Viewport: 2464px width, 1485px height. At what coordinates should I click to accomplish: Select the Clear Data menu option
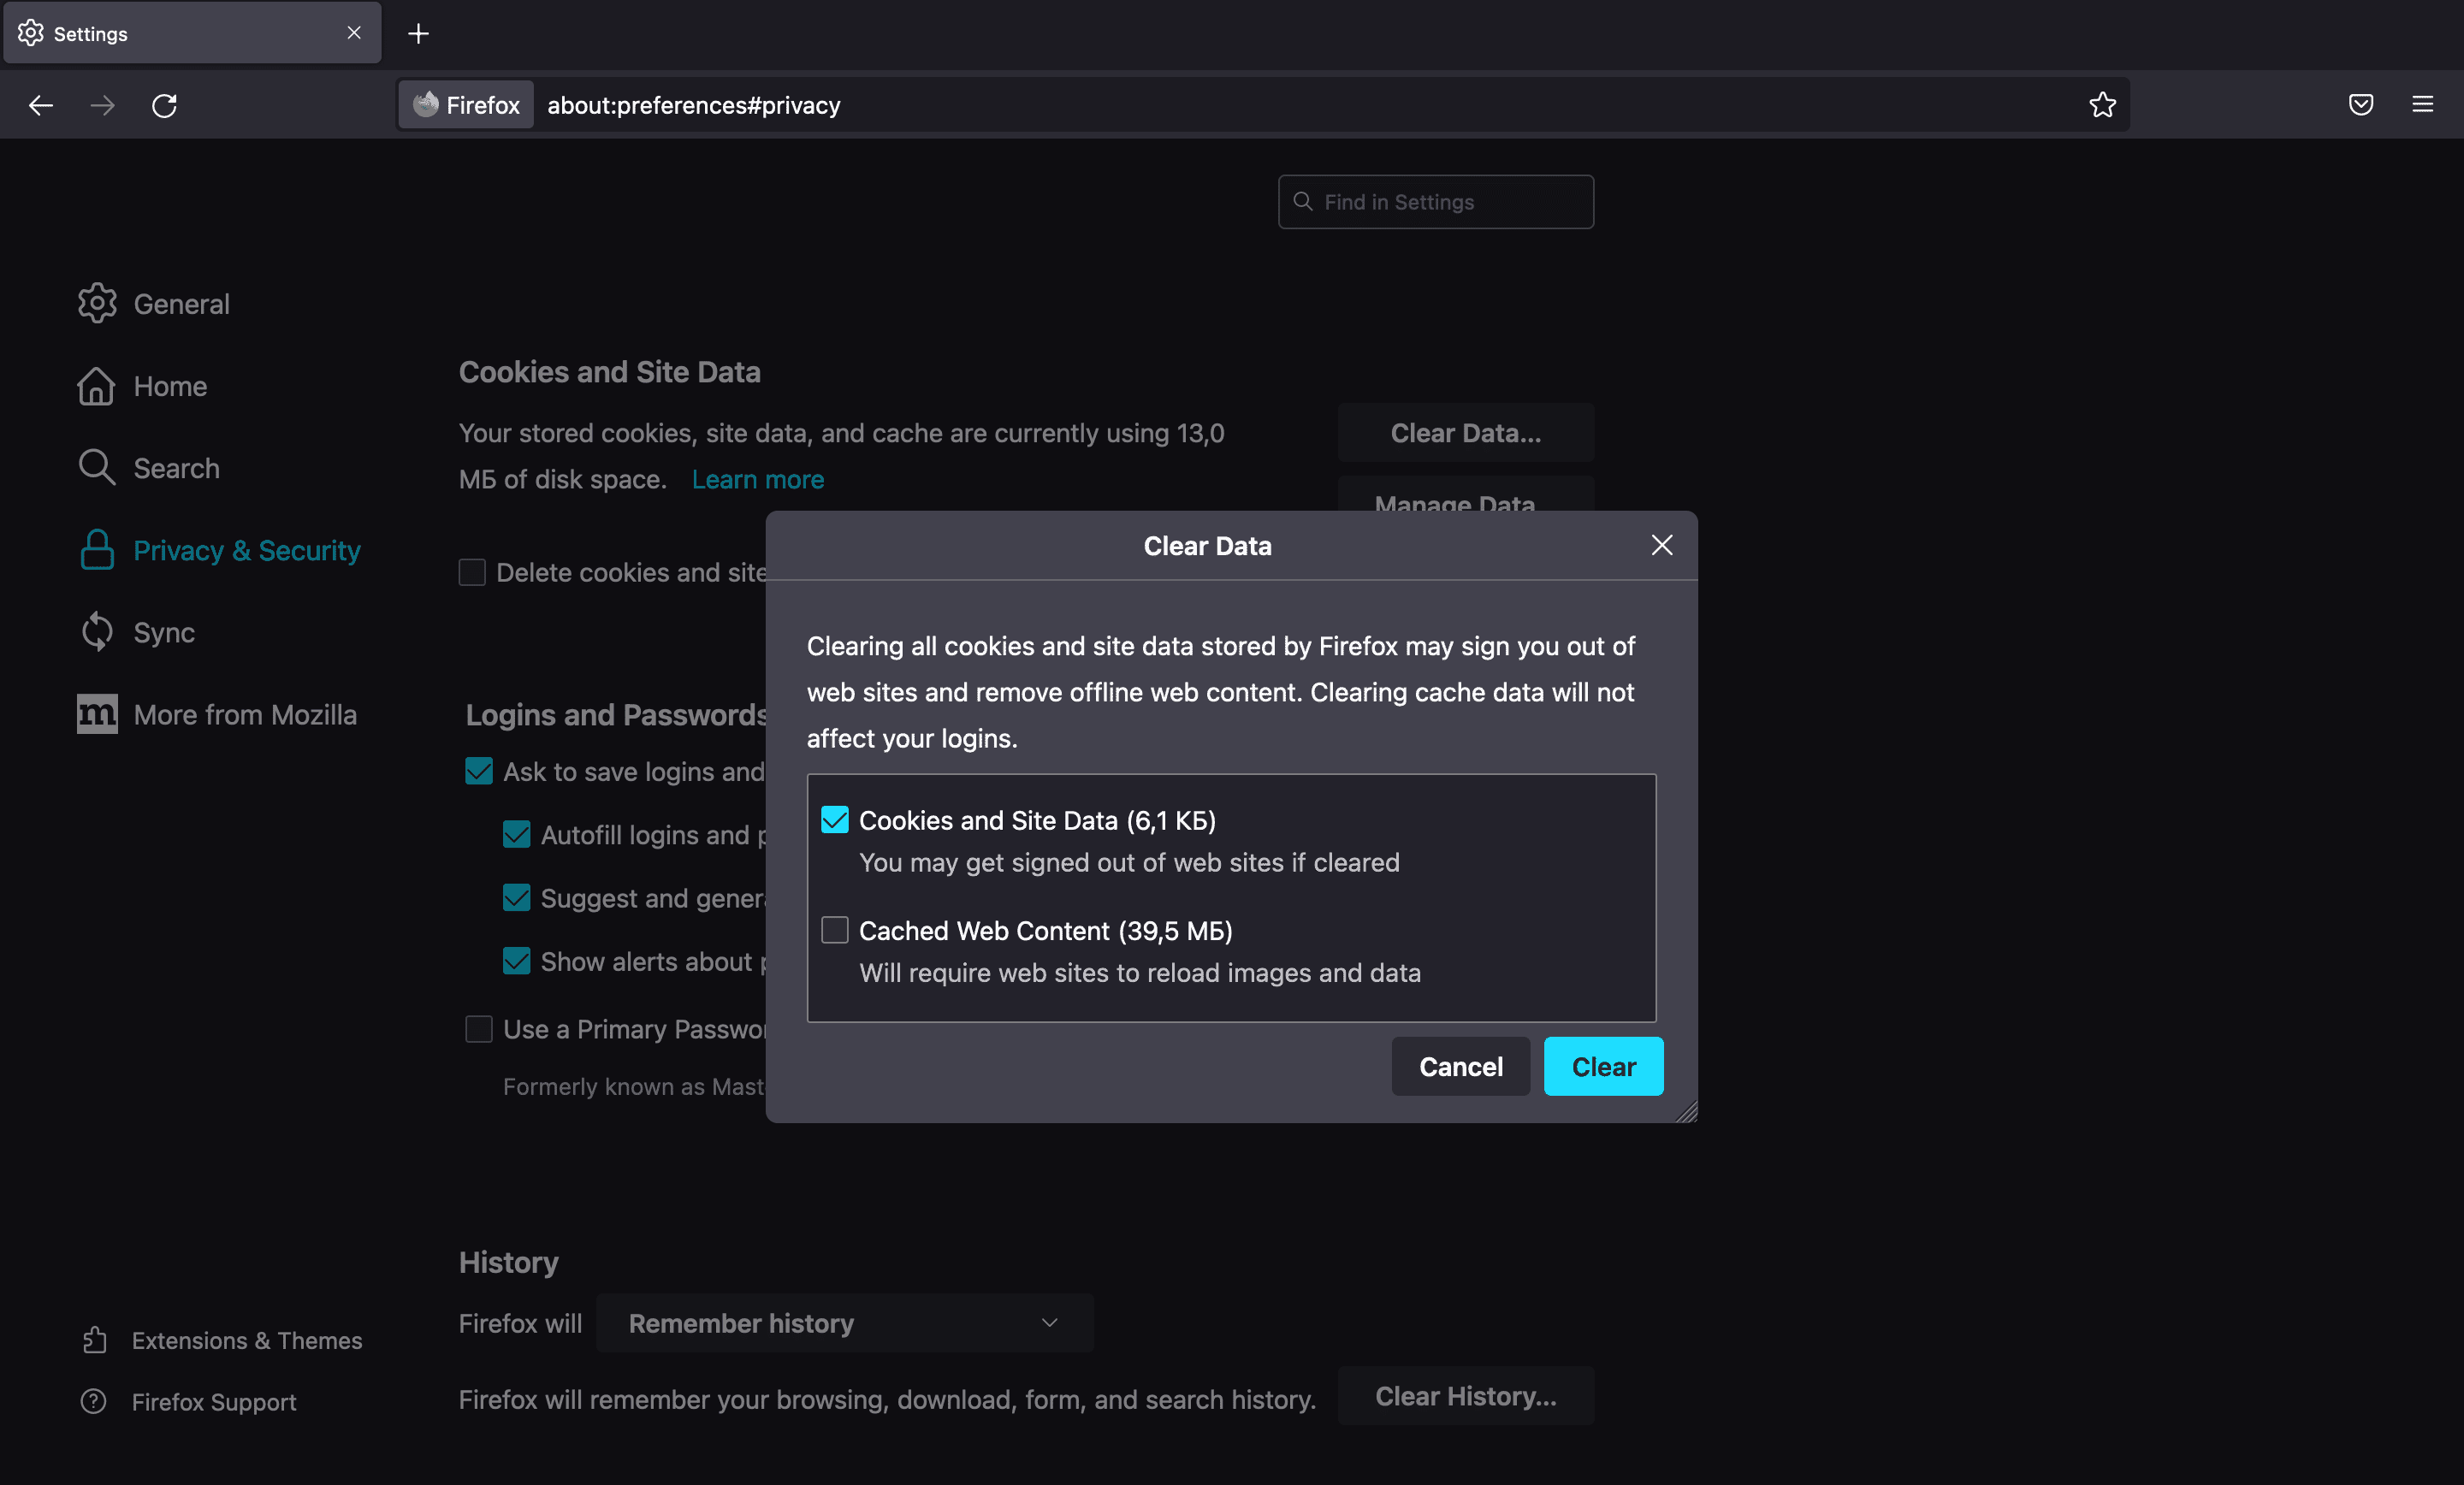point(1465,429)
